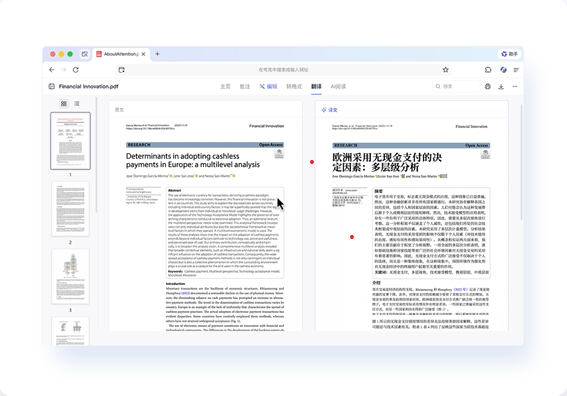The image size is (567, 396).
Task: Click the Introduction heading in the original document
Action: pyautogui.click(x=175, y=284)
